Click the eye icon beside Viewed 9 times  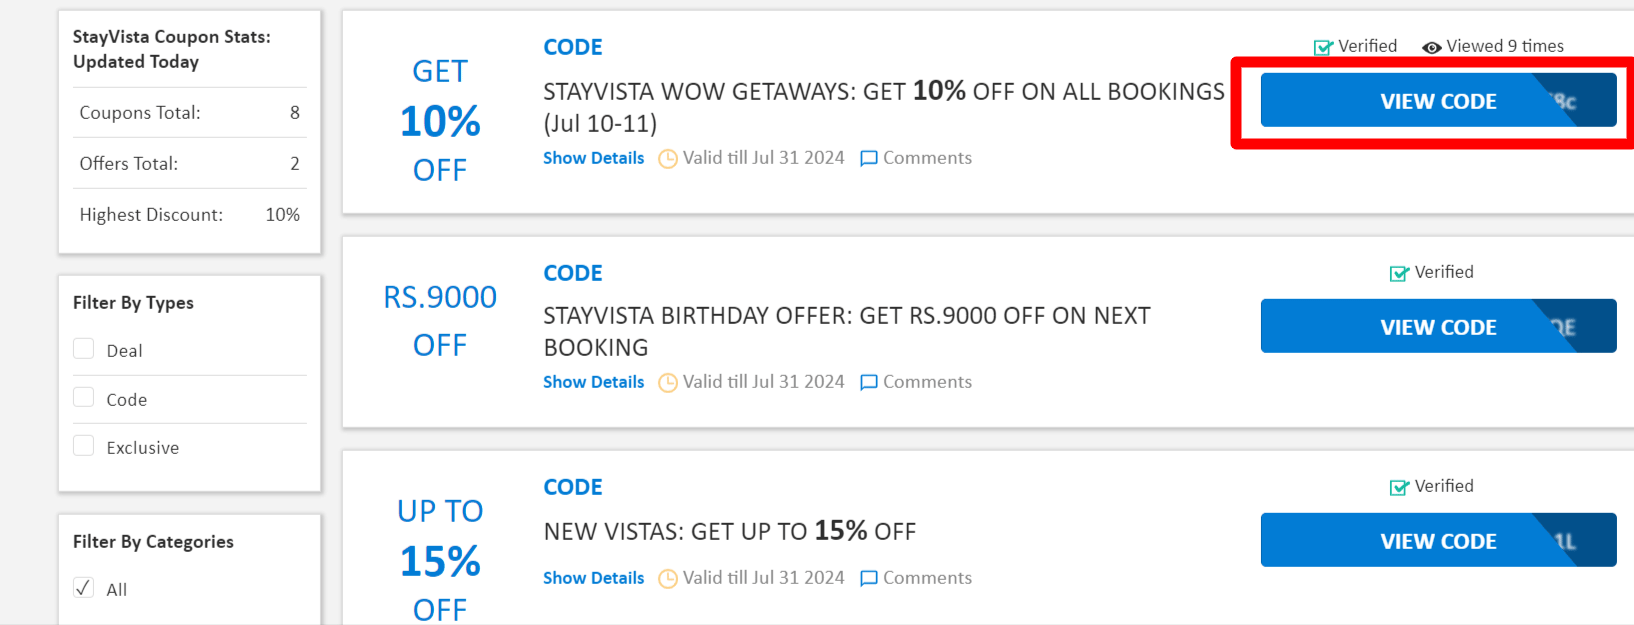point(1431,47)
